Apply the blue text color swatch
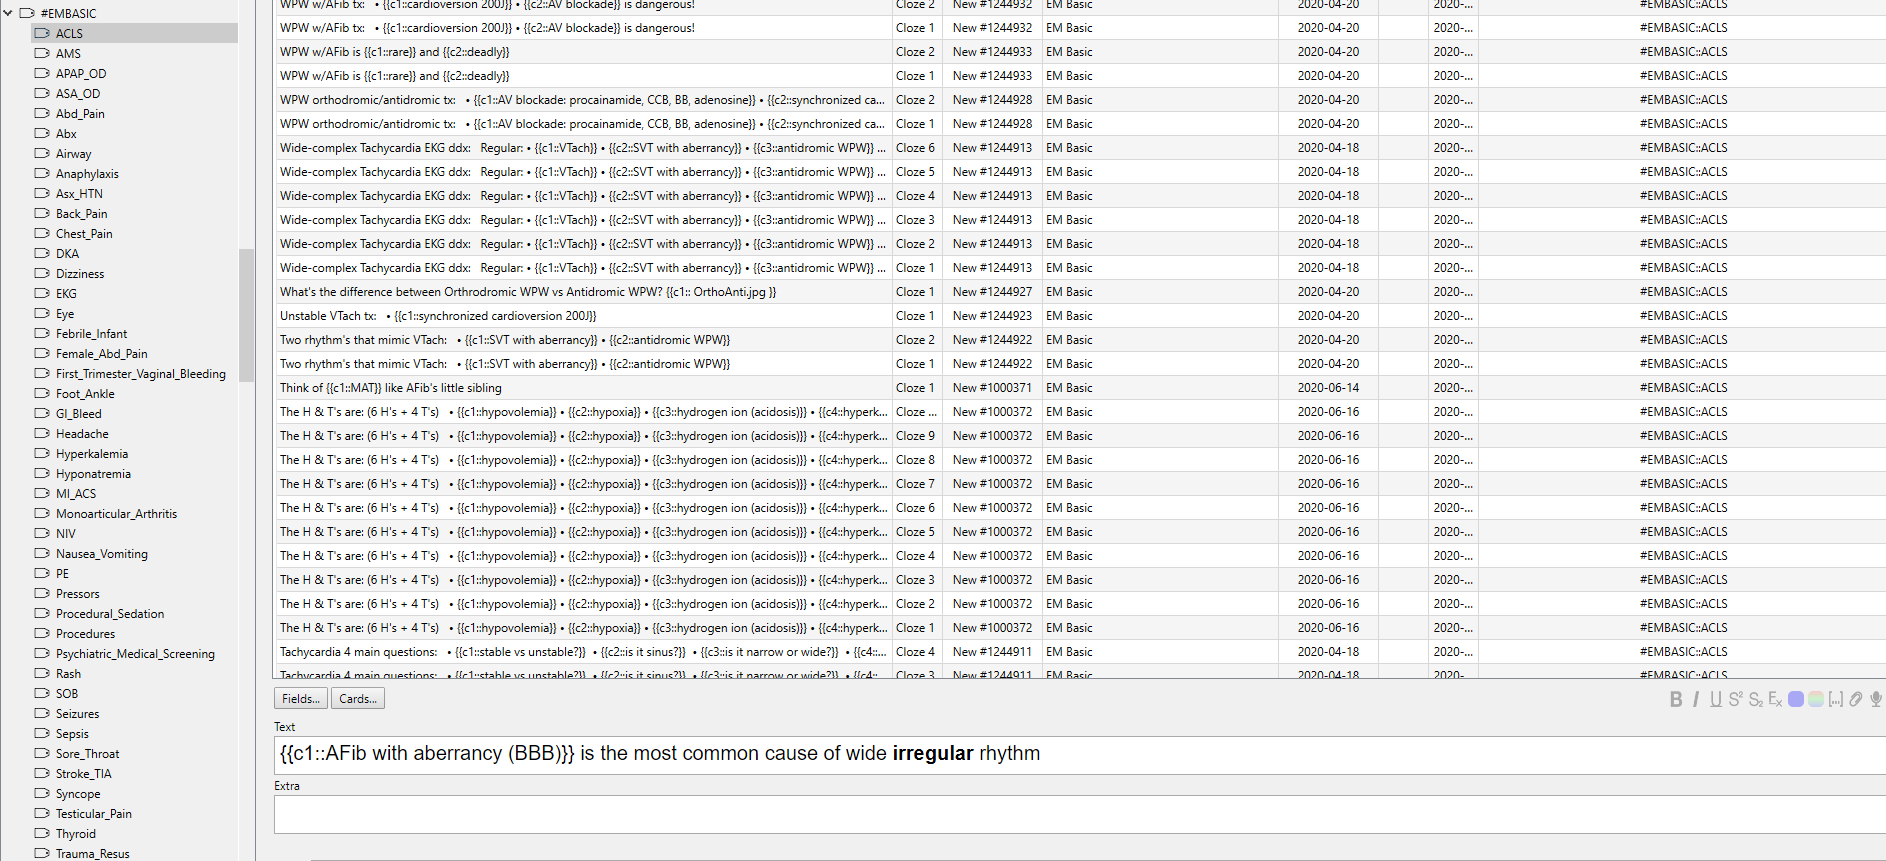This screenshot has width=1886, height=861. coord(1796,699)
